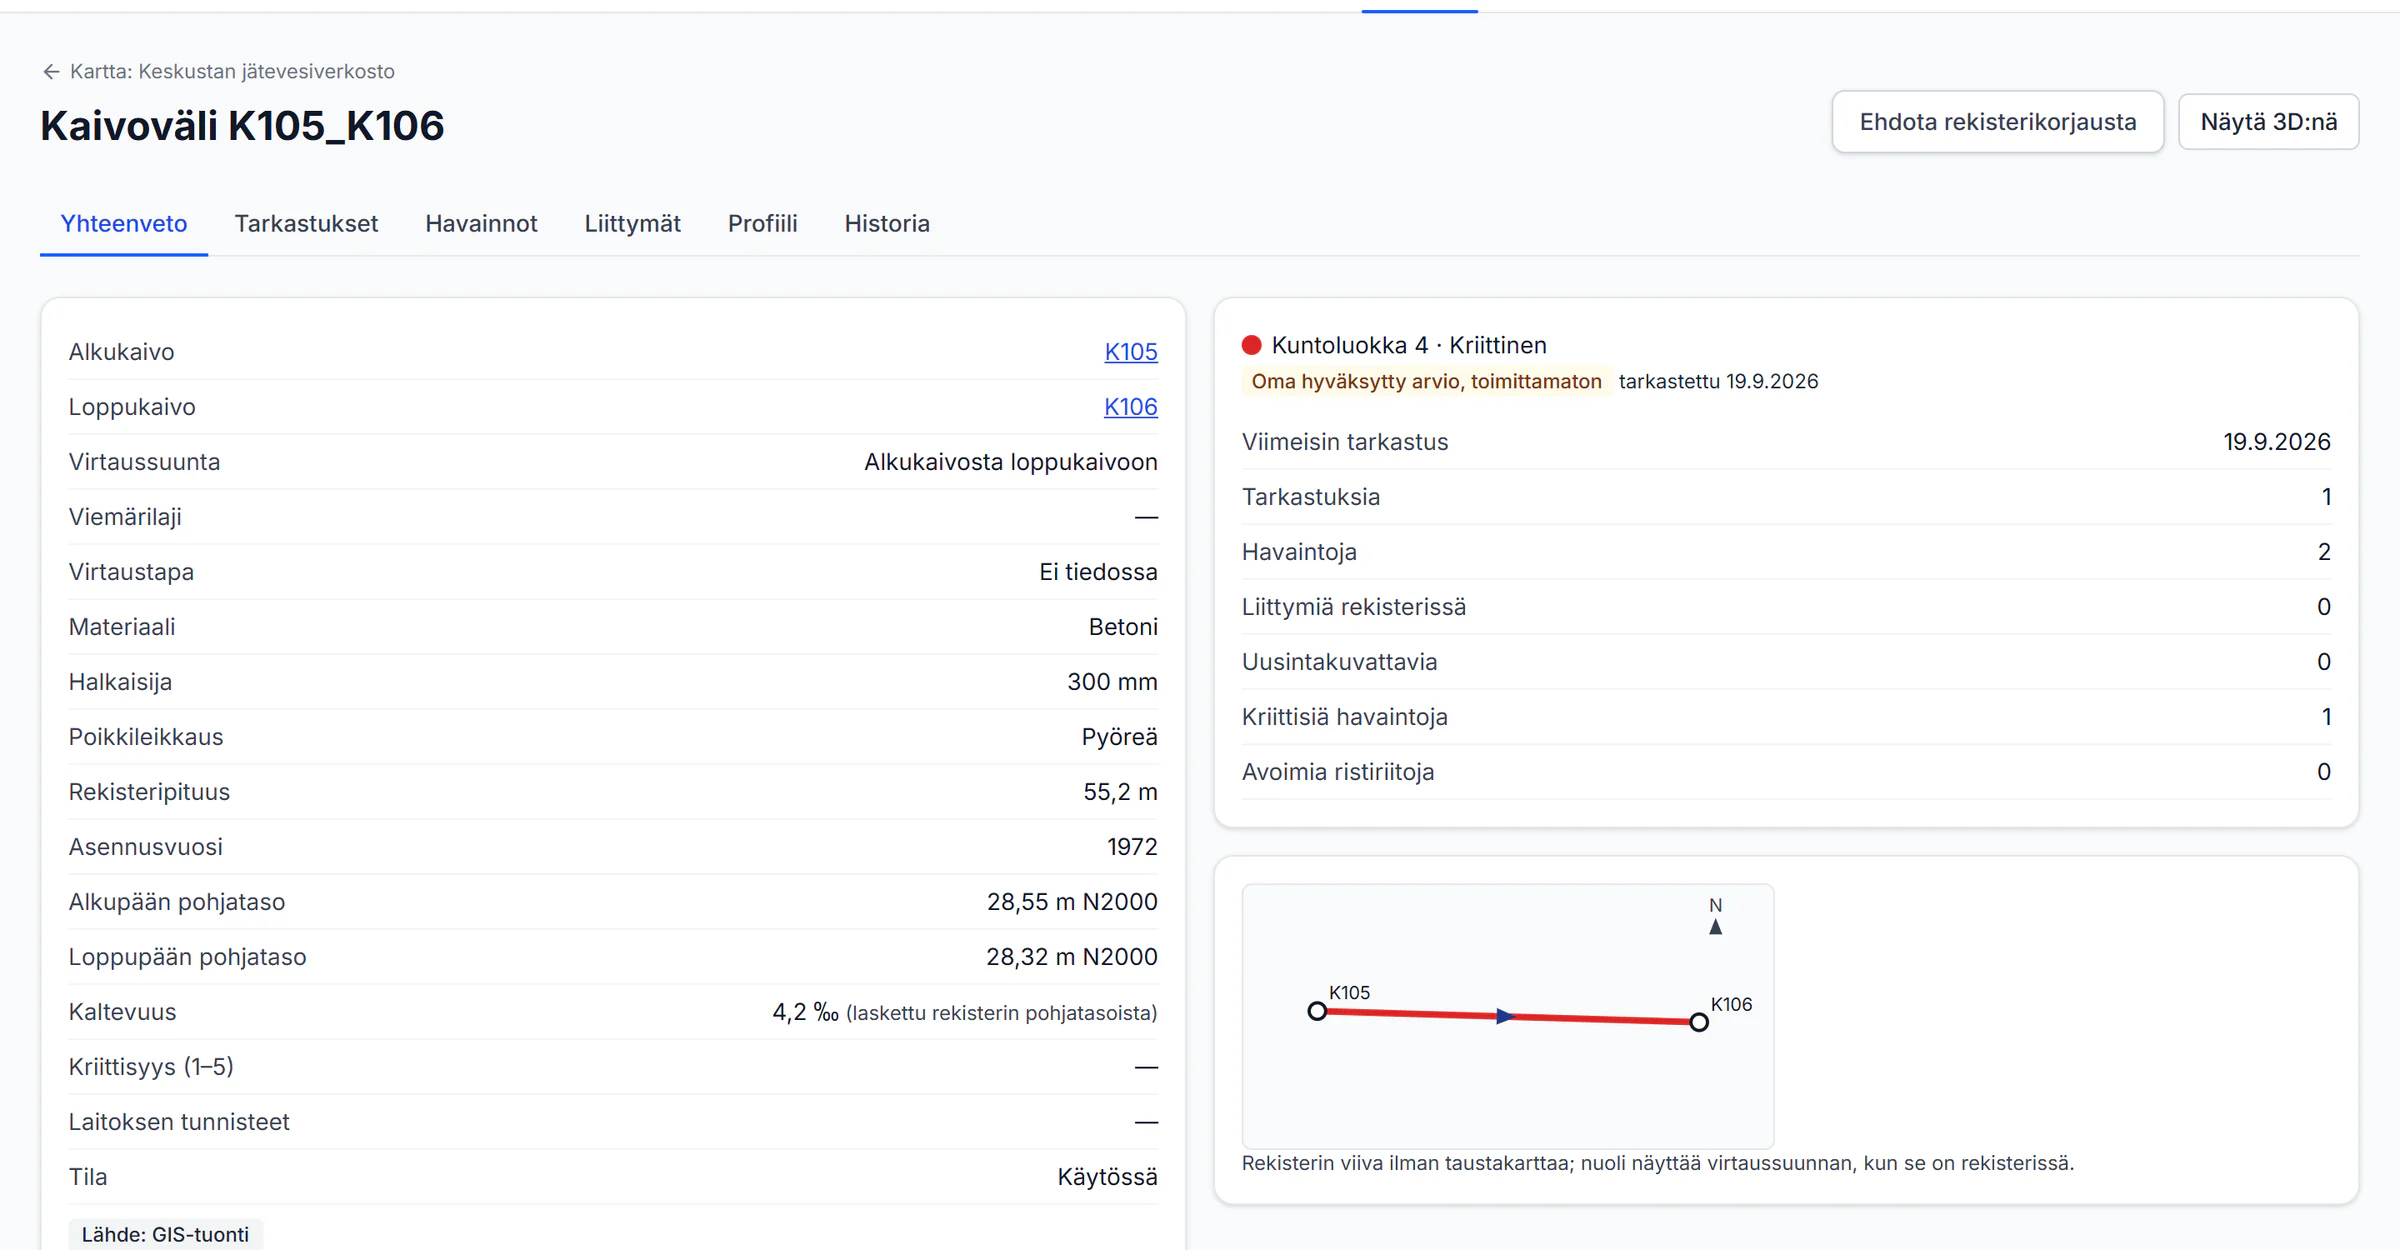Viewport: 2400px width, 1250px height.
Task: Click the Uusintakuvattavia row label
Action: tap(1339, 662)
